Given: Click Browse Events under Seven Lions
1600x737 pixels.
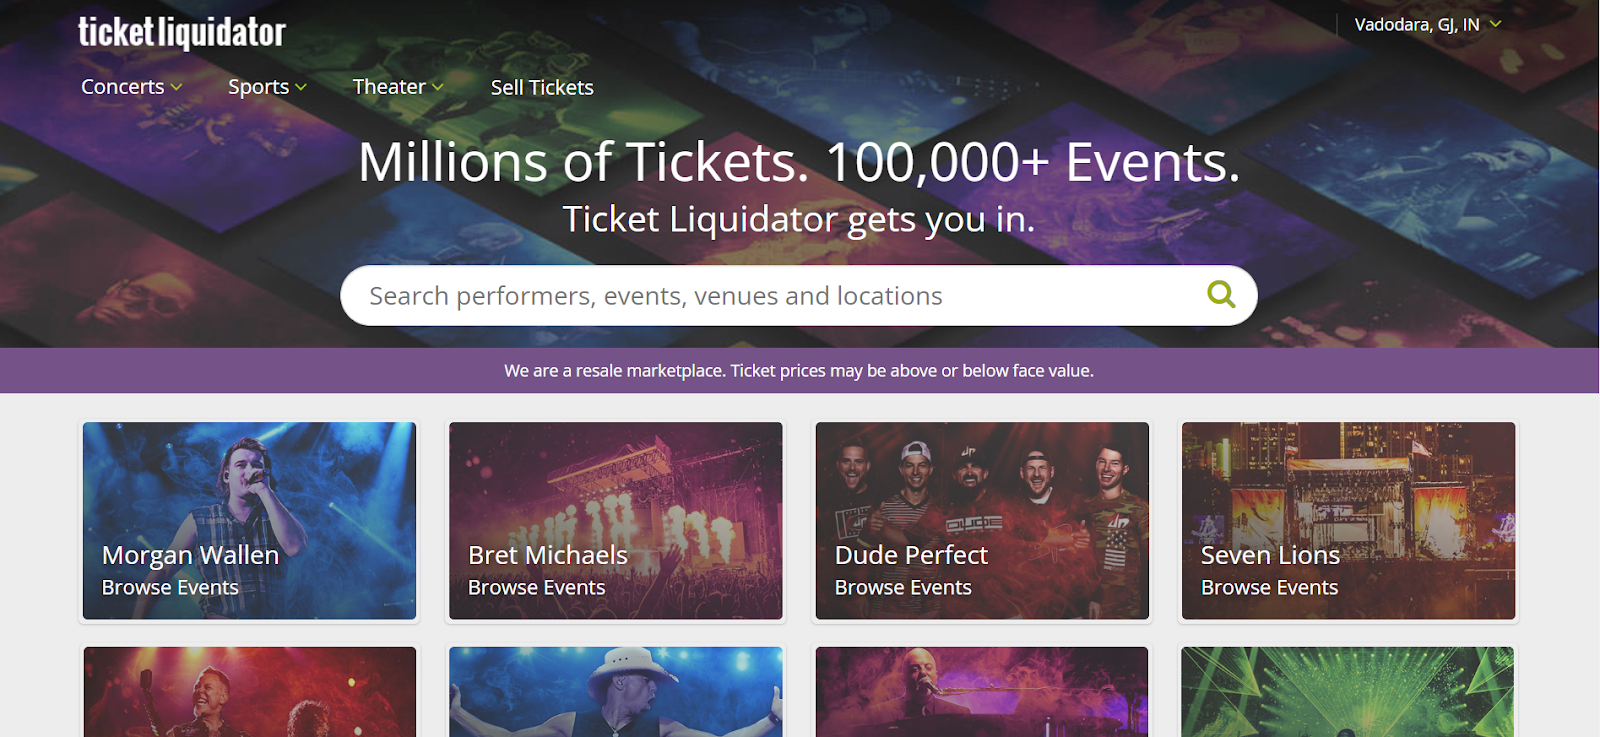Looking at the screenshot, I should click(x=1269, y=588).
